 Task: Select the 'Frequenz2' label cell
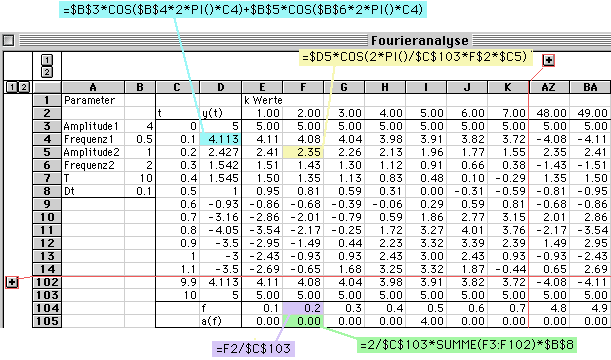[93, 165]
